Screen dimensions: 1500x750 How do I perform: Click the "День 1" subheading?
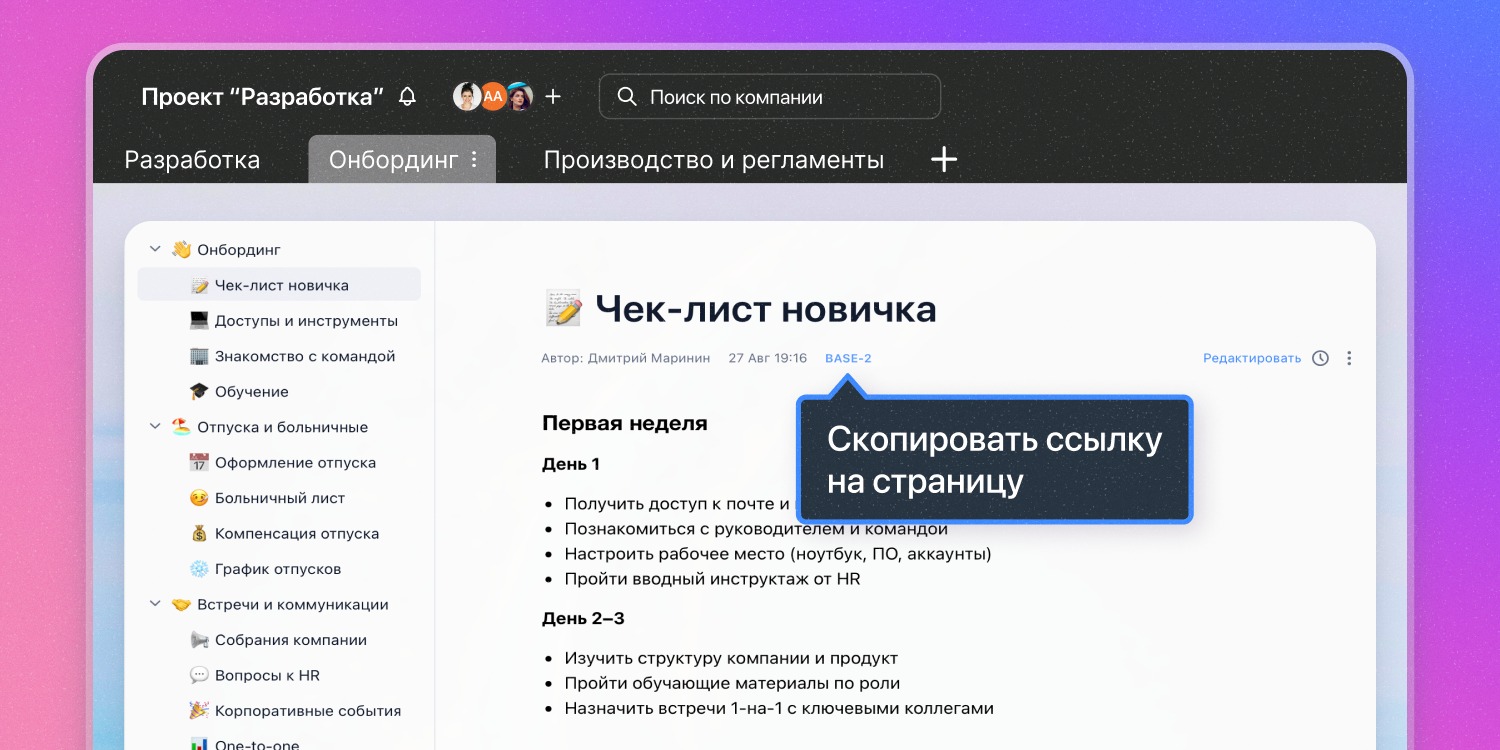tap(571, 464)
